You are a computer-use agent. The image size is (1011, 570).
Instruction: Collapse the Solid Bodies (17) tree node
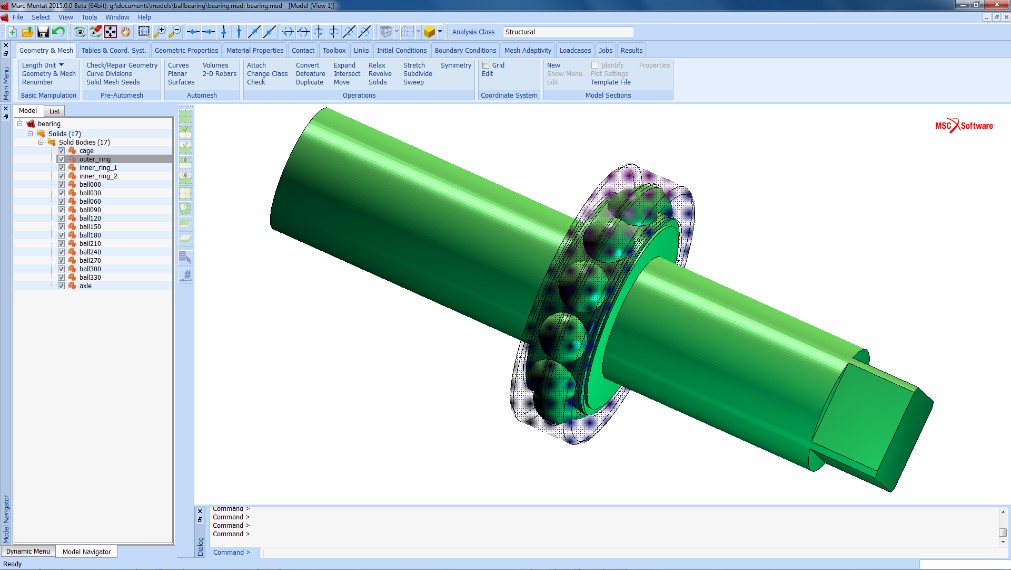tap(41, 142)
